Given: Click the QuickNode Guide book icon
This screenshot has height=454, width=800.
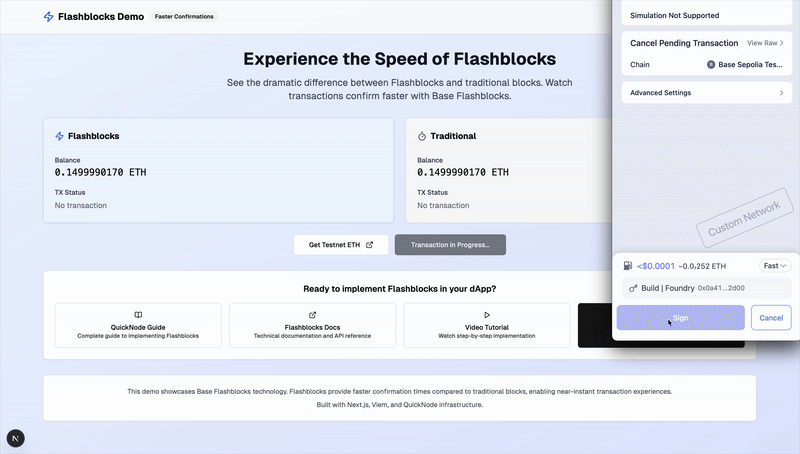Looking at the screenshot, I should 138,315.
